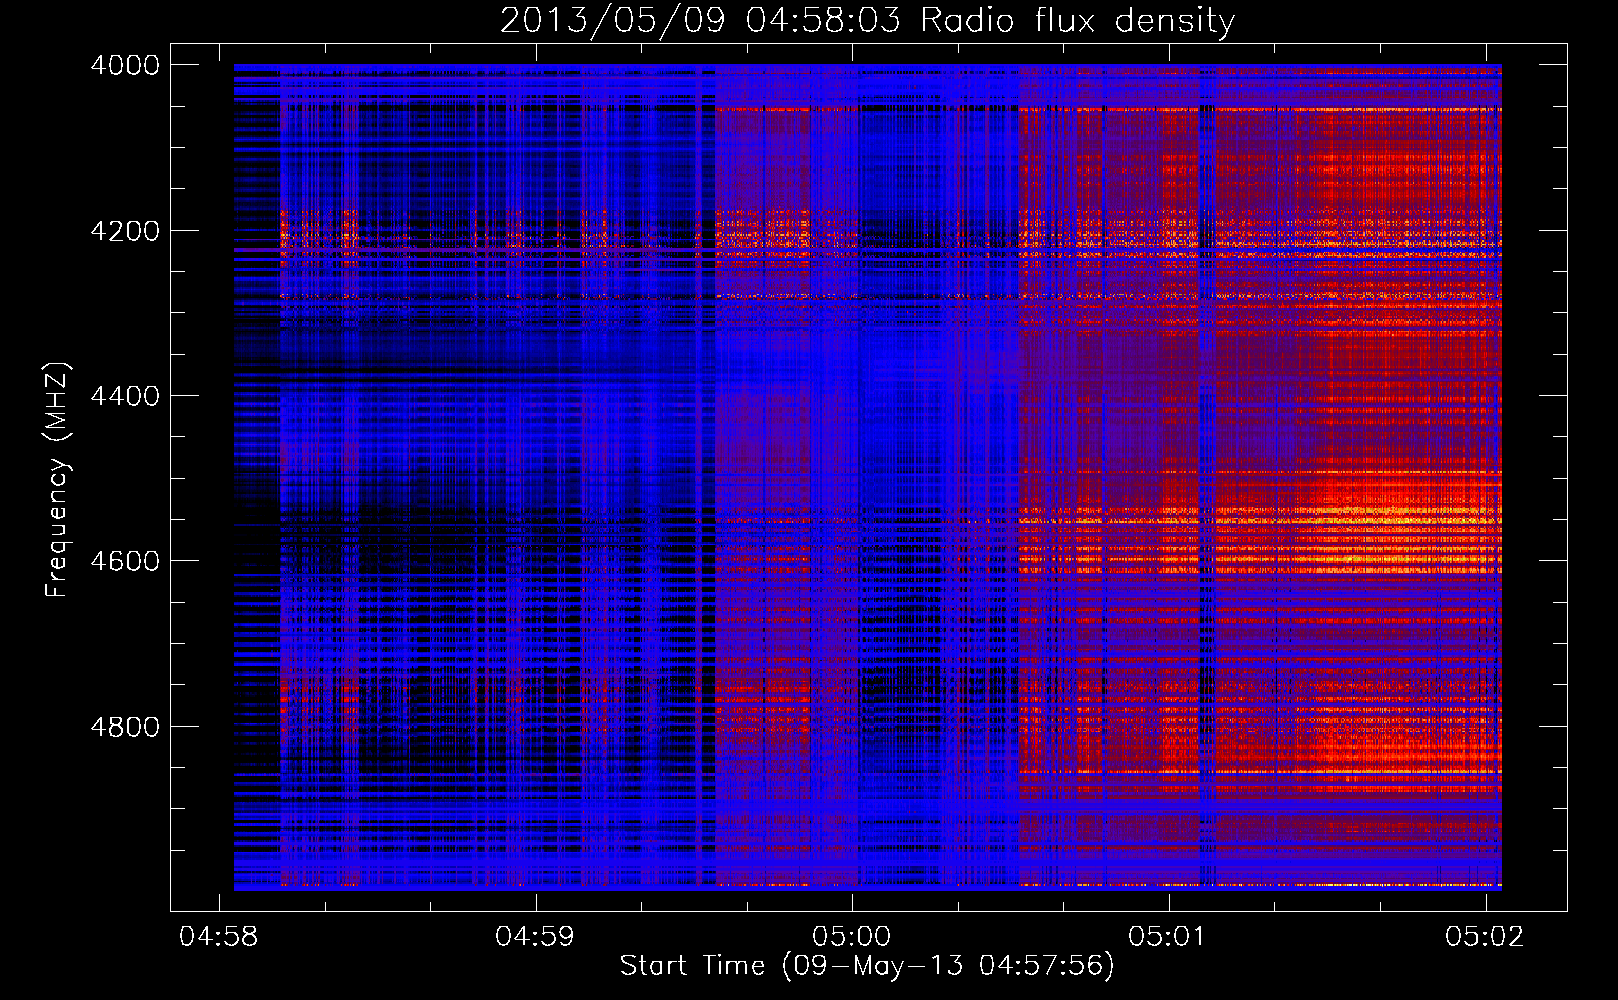Click the 04:58 time axis label
This screenshot has width=1618, height=1000.
[x=218, y=936]
